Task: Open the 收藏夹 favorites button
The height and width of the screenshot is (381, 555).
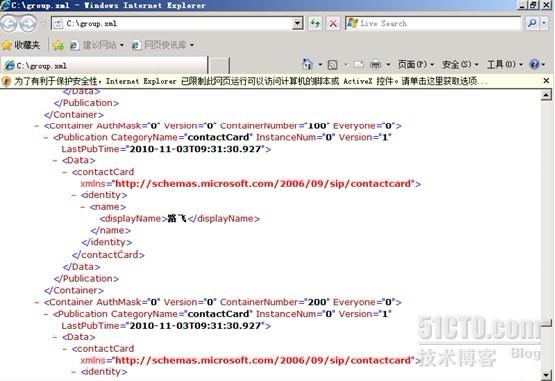Action: pyautogui.click(x=21, y=45)
